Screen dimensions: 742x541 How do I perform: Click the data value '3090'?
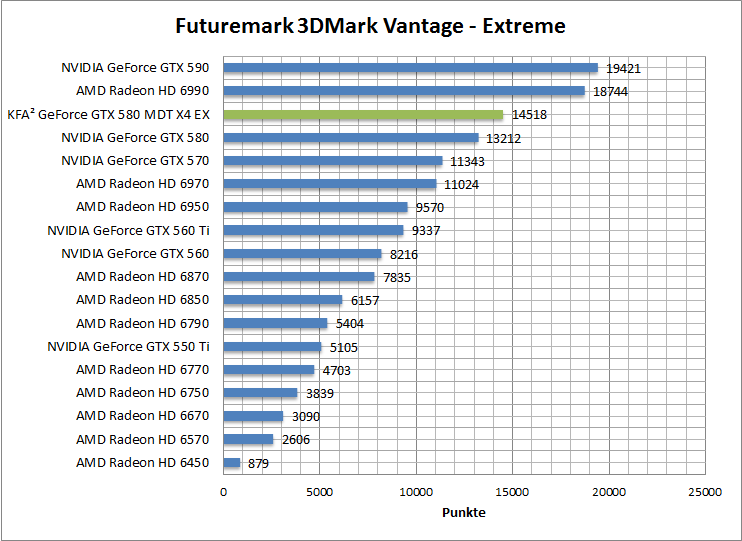(306, 416)
